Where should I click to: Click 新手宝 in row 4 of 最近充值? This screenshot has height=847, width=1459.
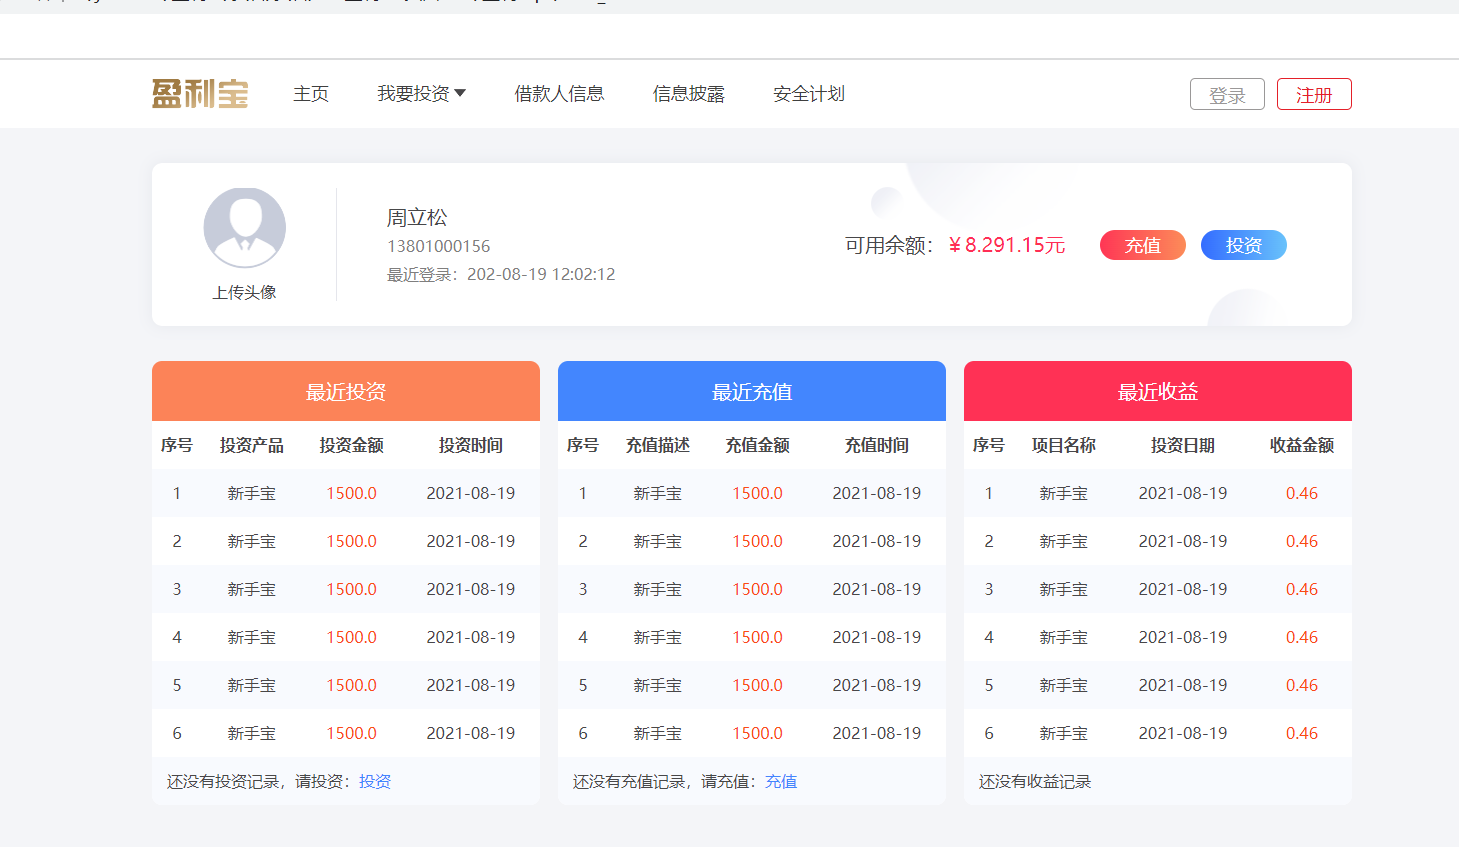[658, 637]
